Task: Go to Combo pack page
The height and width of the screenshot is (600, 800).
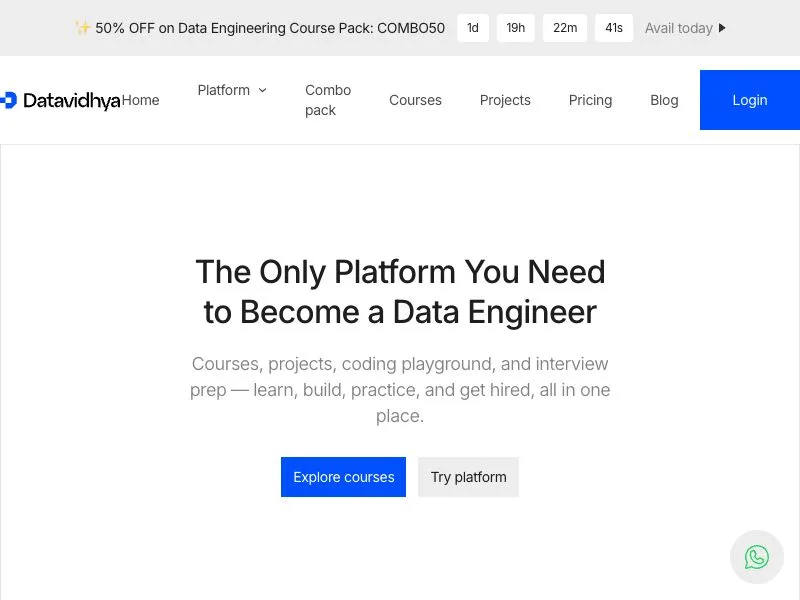Action: coord(328,101)
